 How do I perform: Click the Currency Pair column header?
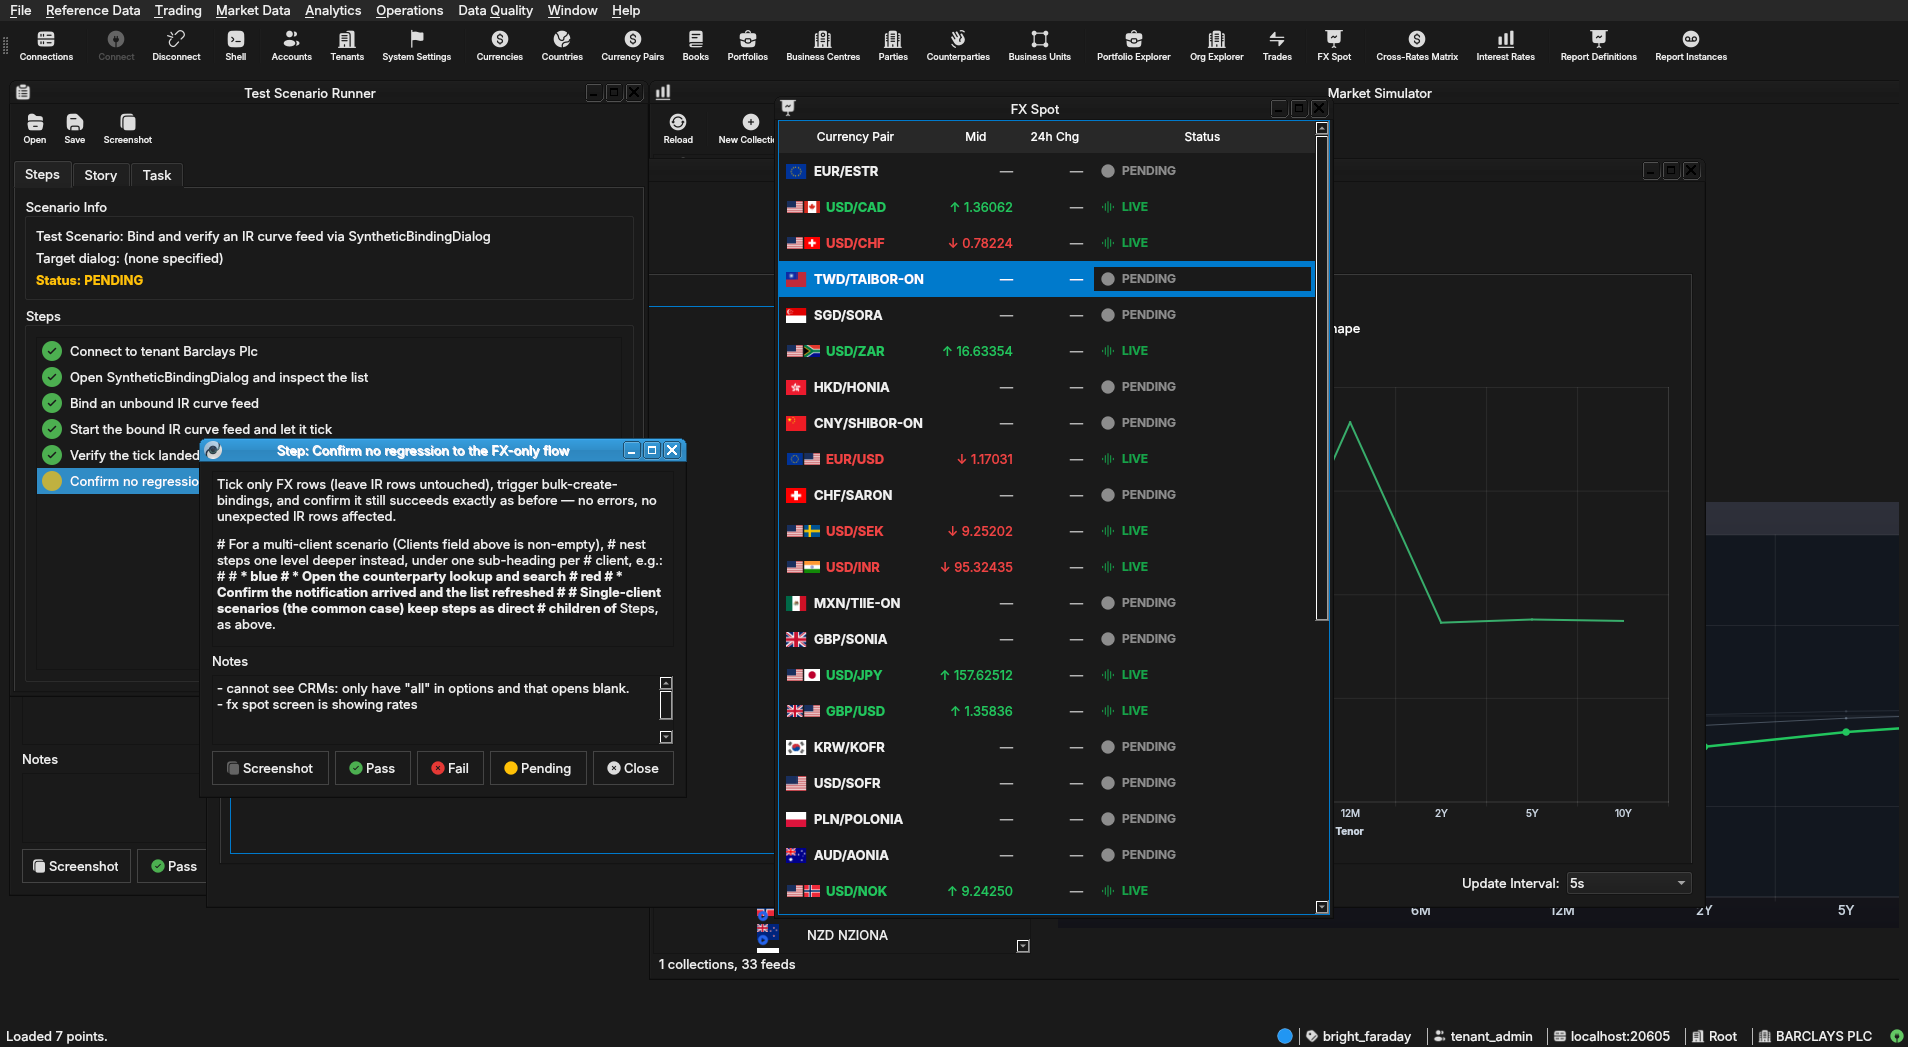pyautogui.click(x=855, y=137)
